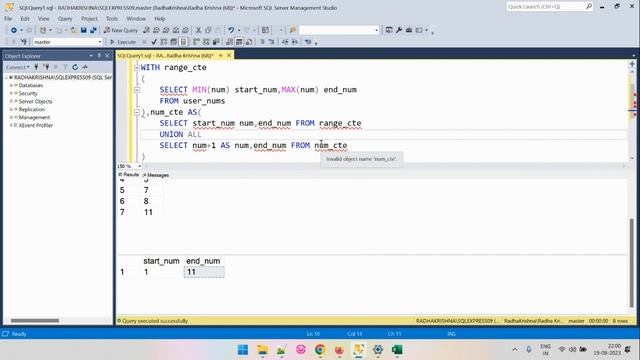Open the Query menu
Screen dimensions: 640x360
coord(65,19)
